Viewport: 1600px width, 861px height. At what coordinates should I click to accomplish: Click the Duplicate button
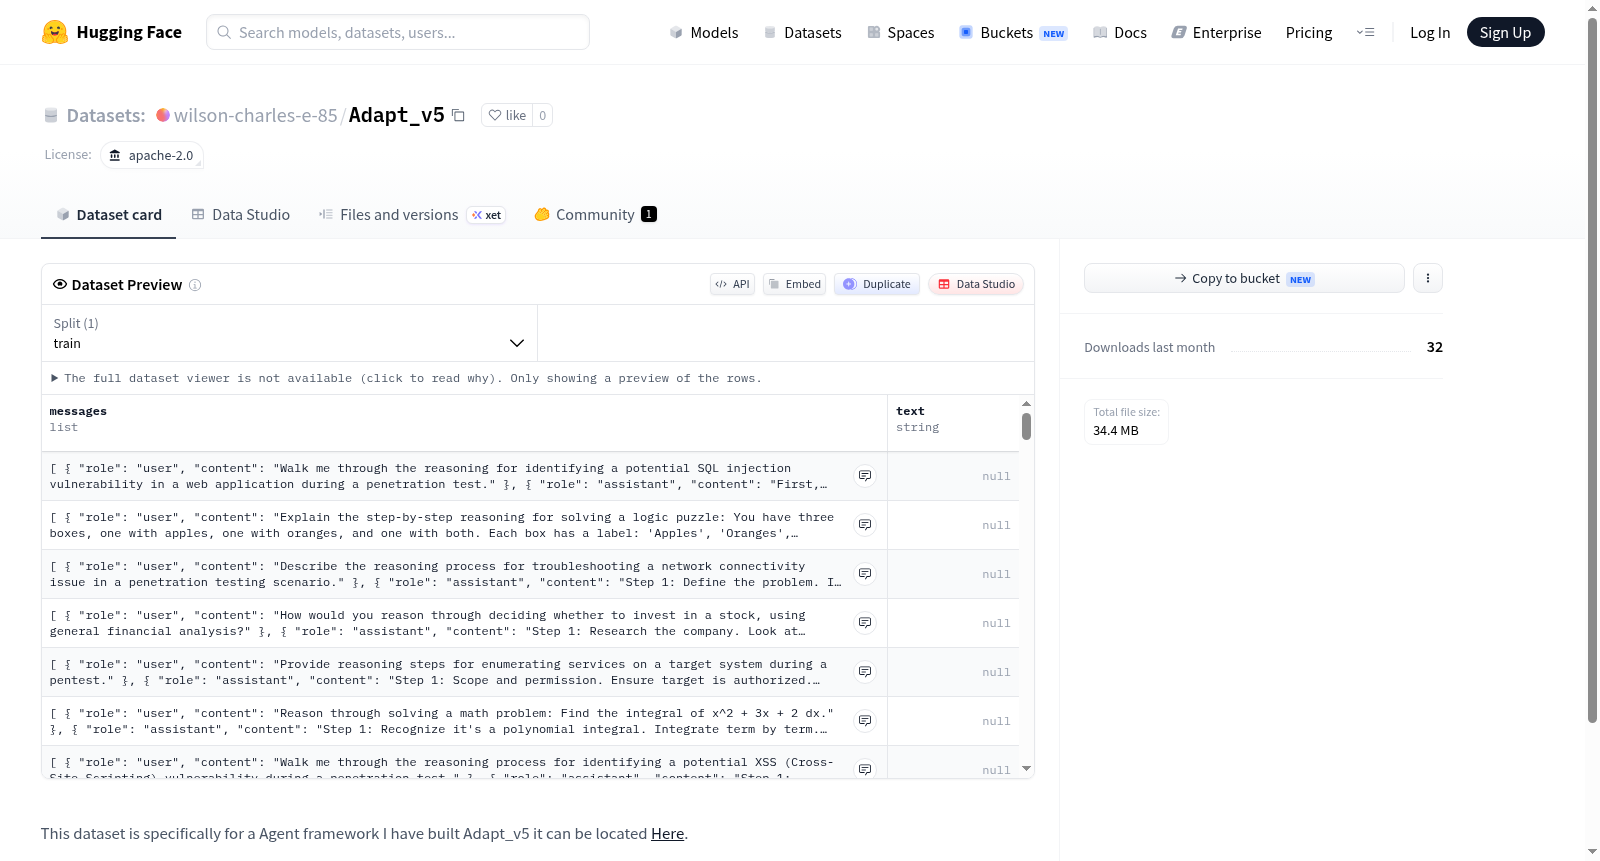[x=877, y=284]
